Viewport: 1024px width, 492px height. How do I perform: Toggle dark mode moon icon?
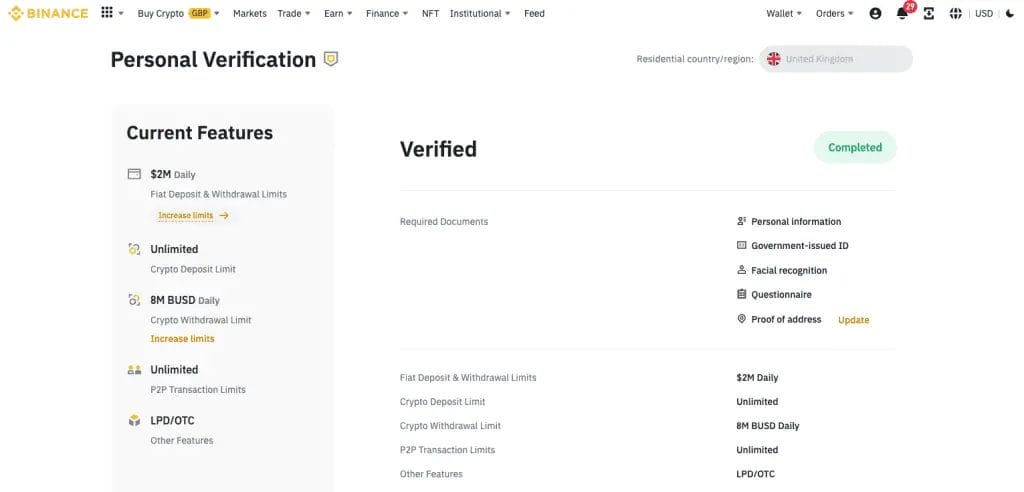[x=1010, y=13]
